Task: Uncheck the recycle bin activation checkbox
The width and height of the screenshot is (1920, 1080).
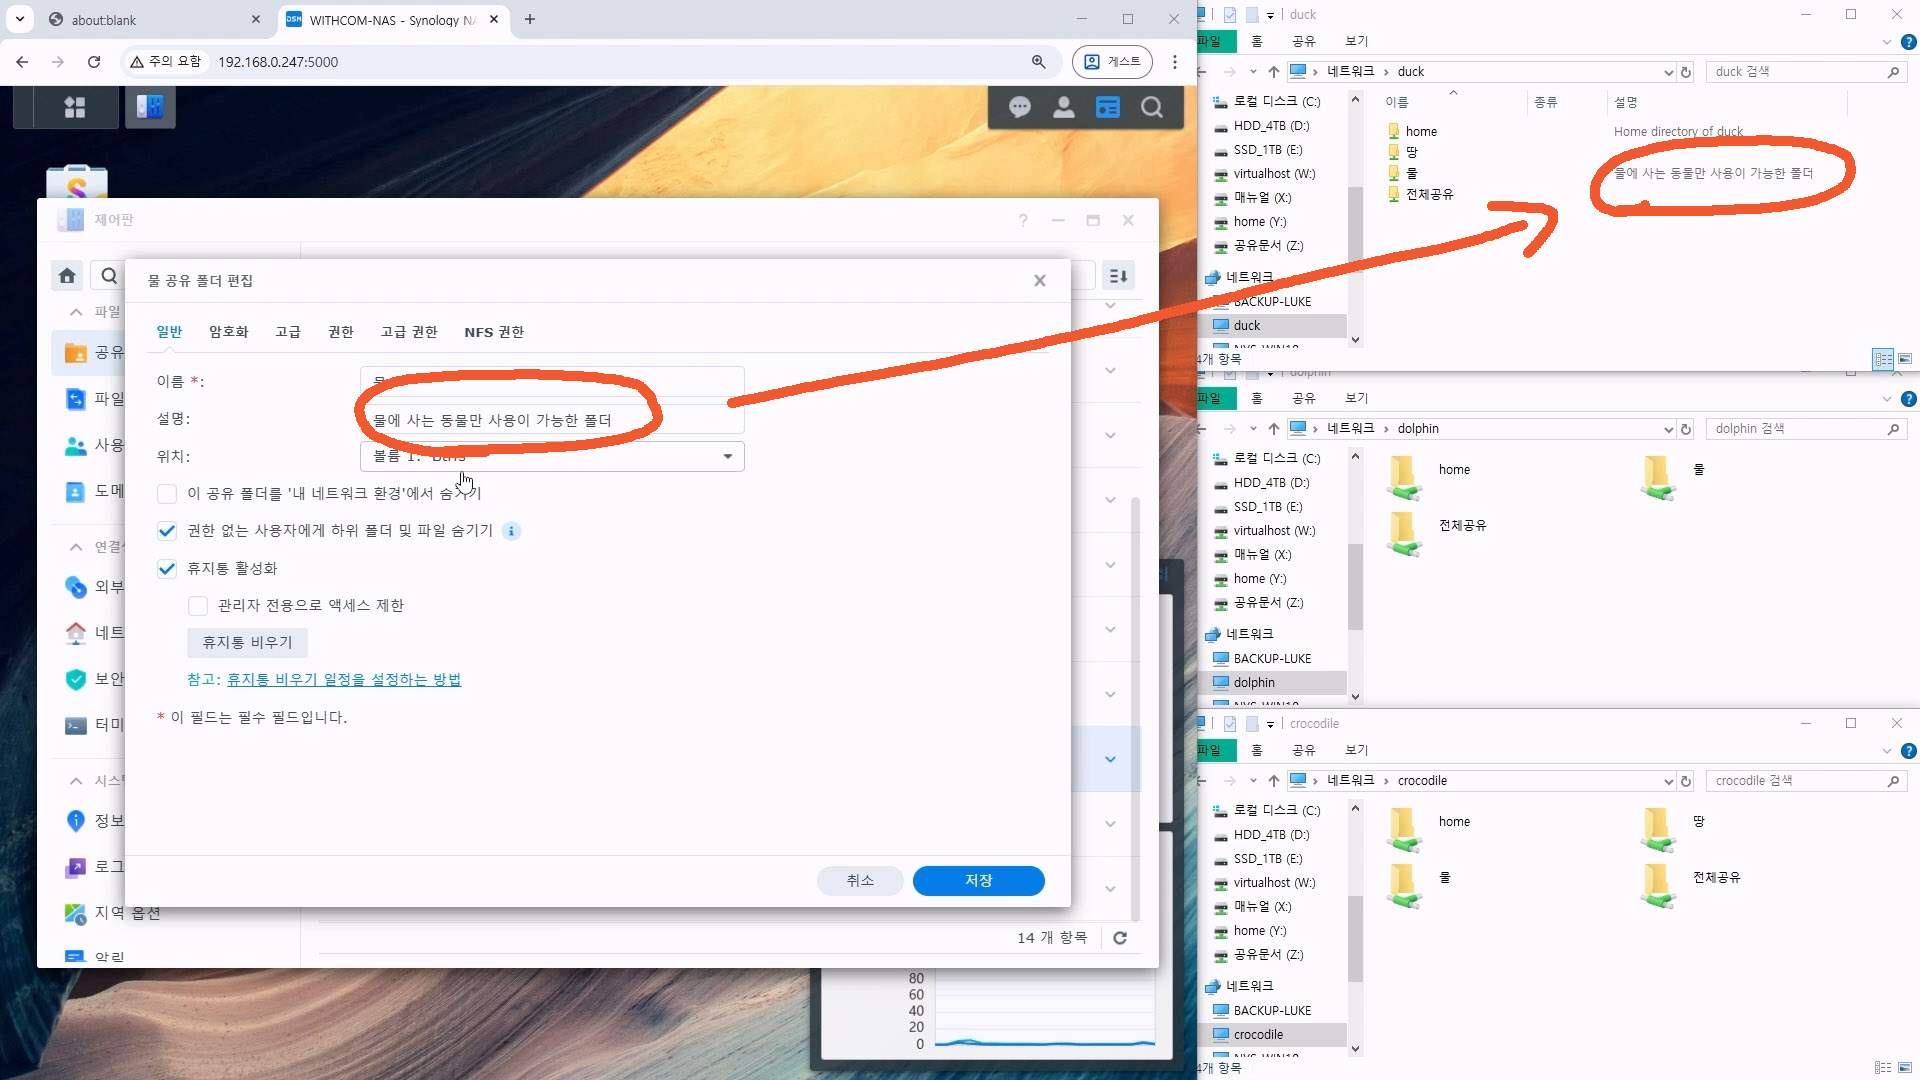Action: [167, 569]
